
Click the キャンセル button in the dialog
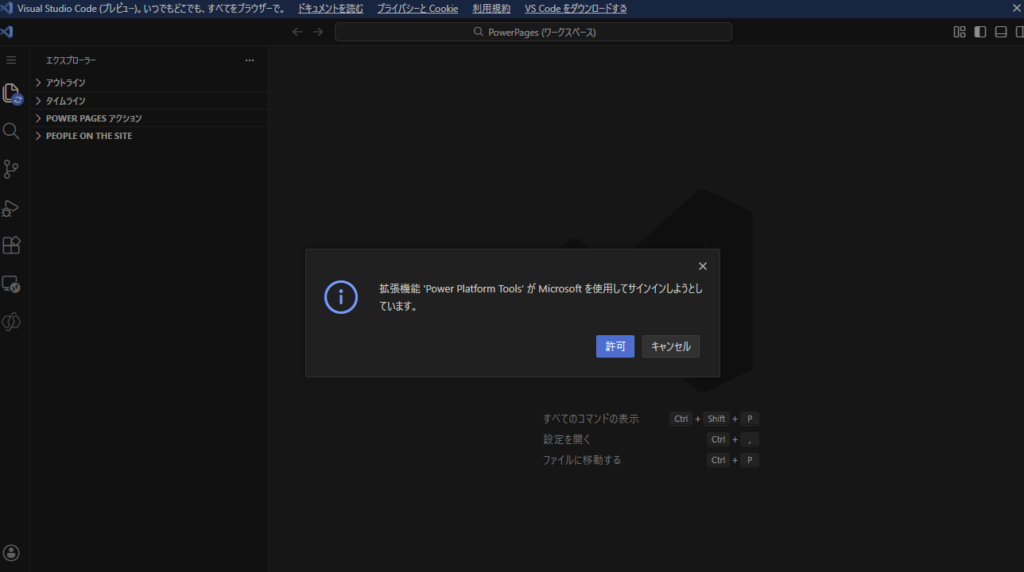pos(670,346)
